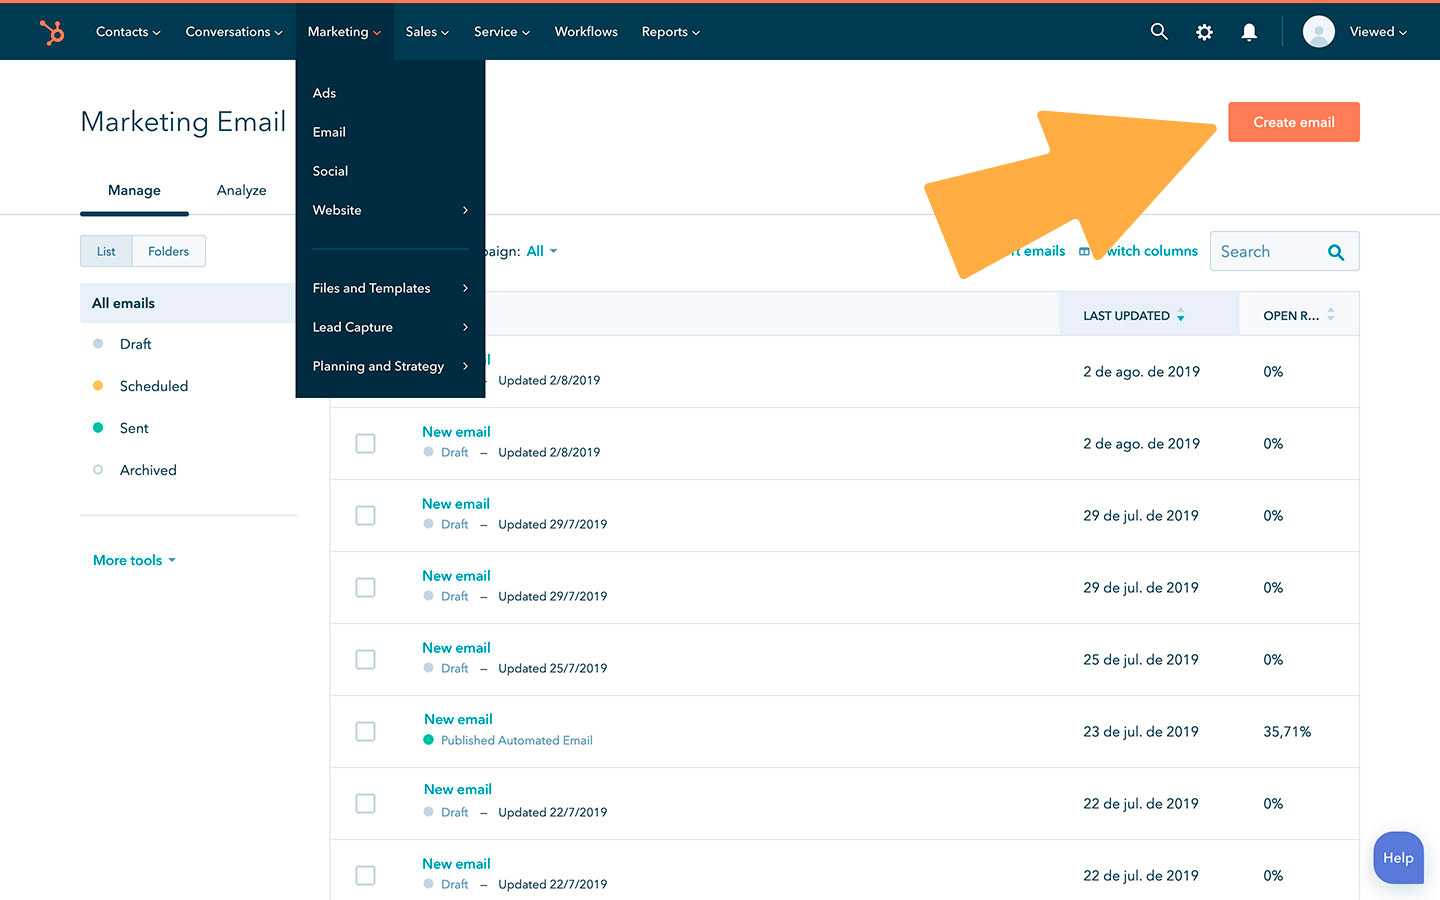Select checkbox for last 22/7/2019 email
Image resolution: width=1440 pixels, height=900 pixels.
click(x=366, y=875)
